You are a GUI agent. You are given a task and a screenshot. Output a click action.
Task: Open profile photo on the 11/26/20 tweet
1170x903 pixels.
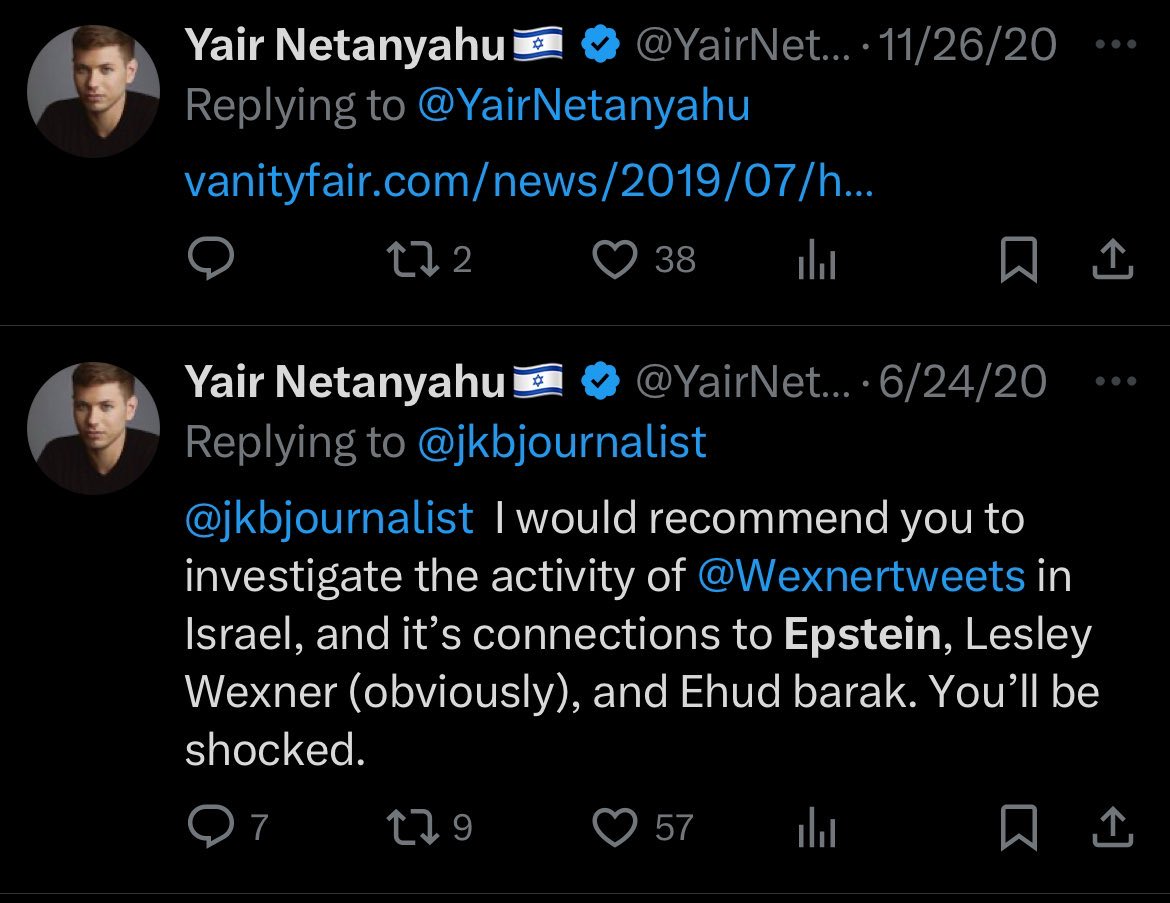(93, 91)
